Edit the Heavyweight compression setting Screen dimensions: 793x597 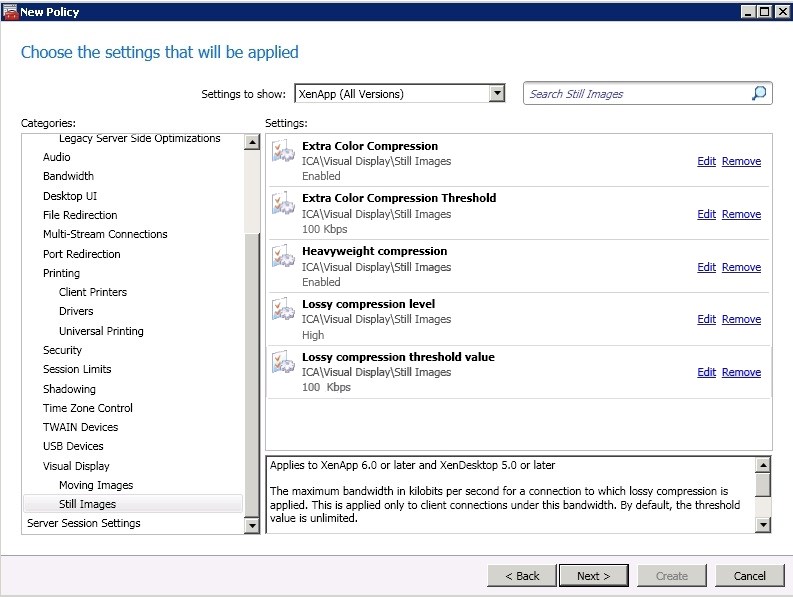tap(706, 267)
